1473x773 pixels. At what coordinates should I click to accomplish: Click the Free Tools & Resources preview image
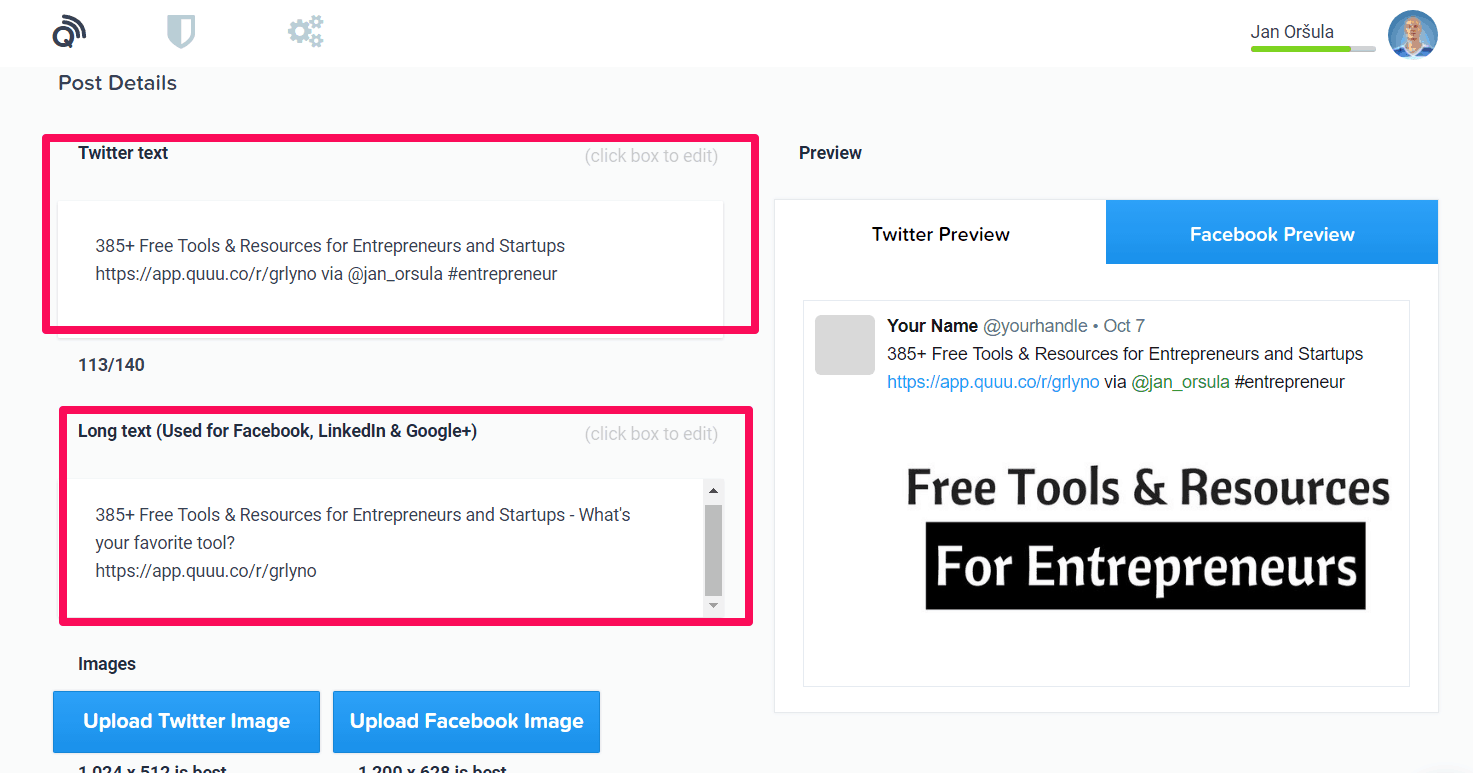tap(1147, 535)
